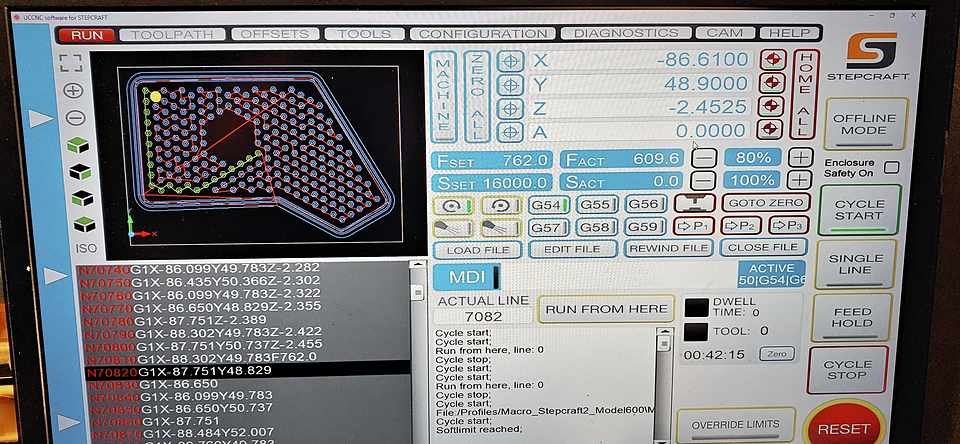This screenshot has height=444, width=960.
Task: Click the FEED HOLD button
Action: point(852,317)
